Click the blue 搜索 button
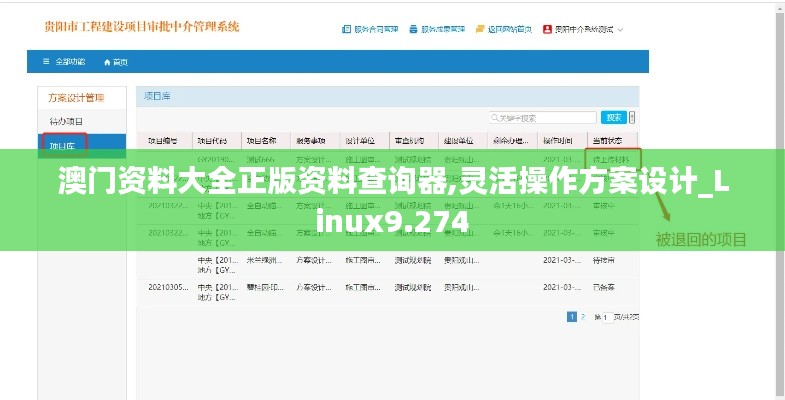Image resolution: width=785 pixels, height=400 pixels. (614, 118)
